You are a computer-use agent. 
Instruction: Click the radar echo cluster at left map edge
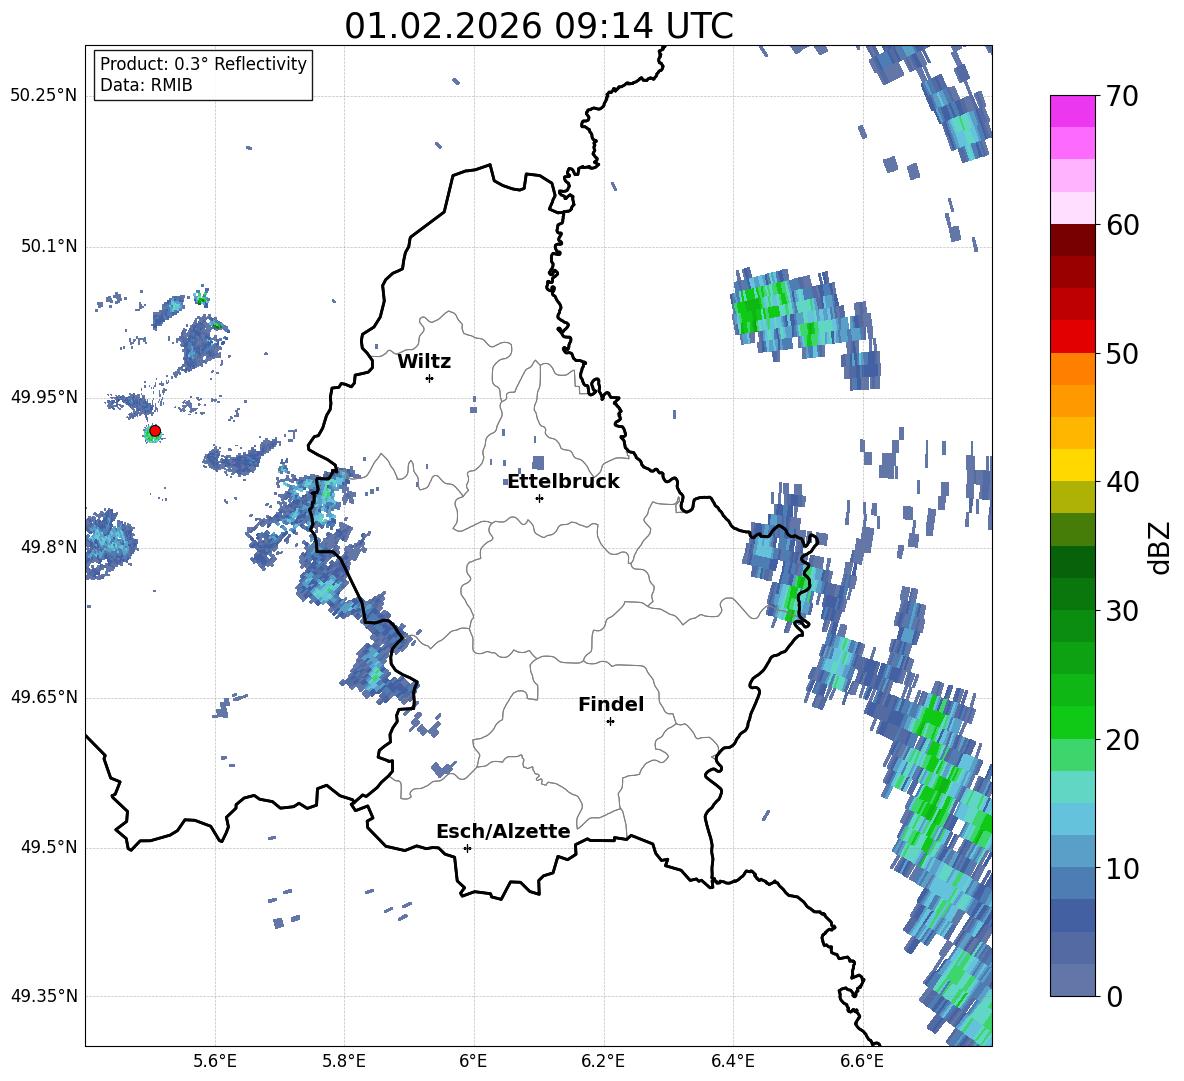click(108, 544)
